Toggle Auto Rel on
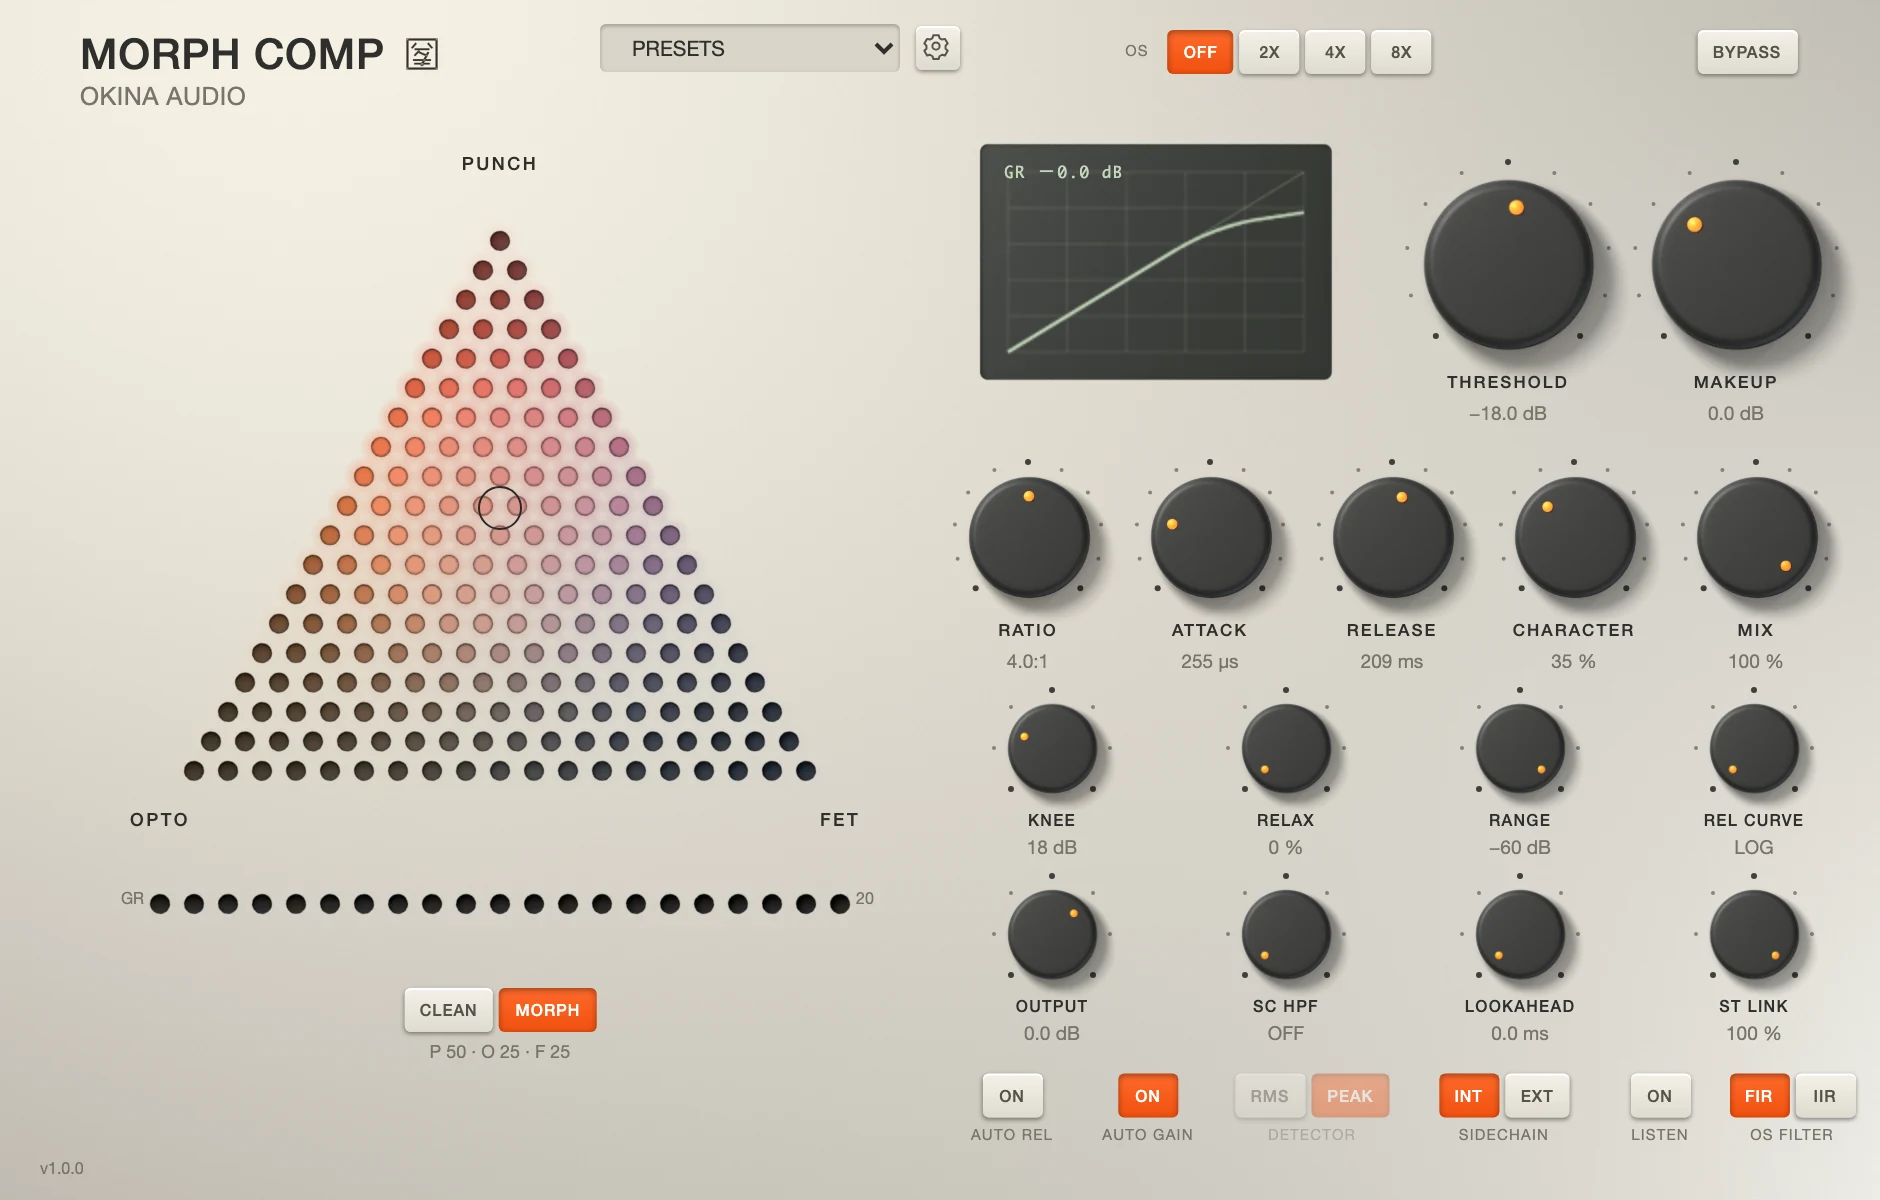The height and width of the screenshot is (1200, 1880). pos(1012,1096)
